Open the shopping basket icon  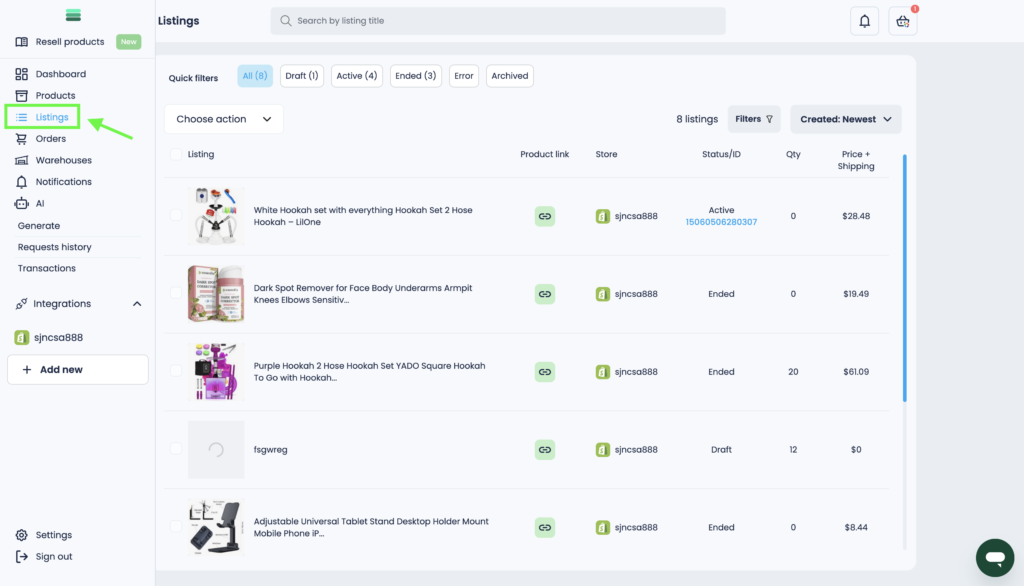pos(903,21)
